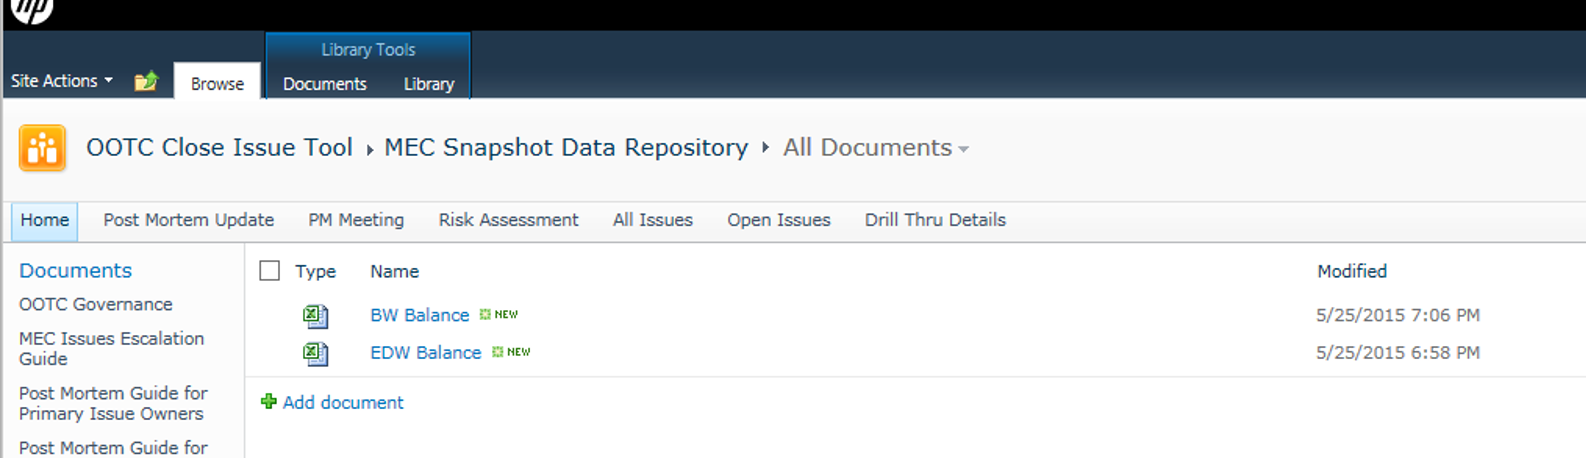
Task: Open OOTC Governance in the sidebar
Action: point(95,304)
